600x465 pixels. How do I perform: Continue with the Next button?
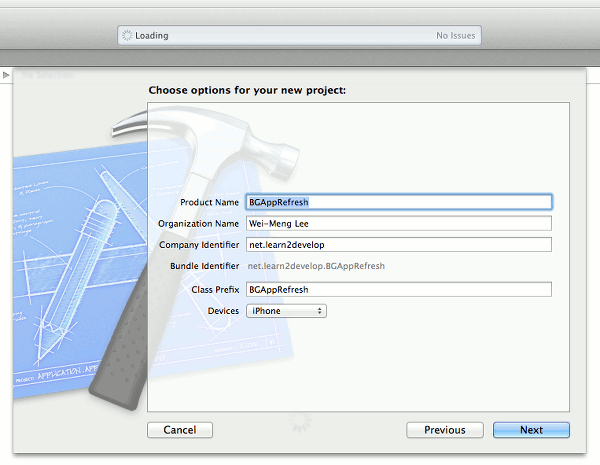531,430
